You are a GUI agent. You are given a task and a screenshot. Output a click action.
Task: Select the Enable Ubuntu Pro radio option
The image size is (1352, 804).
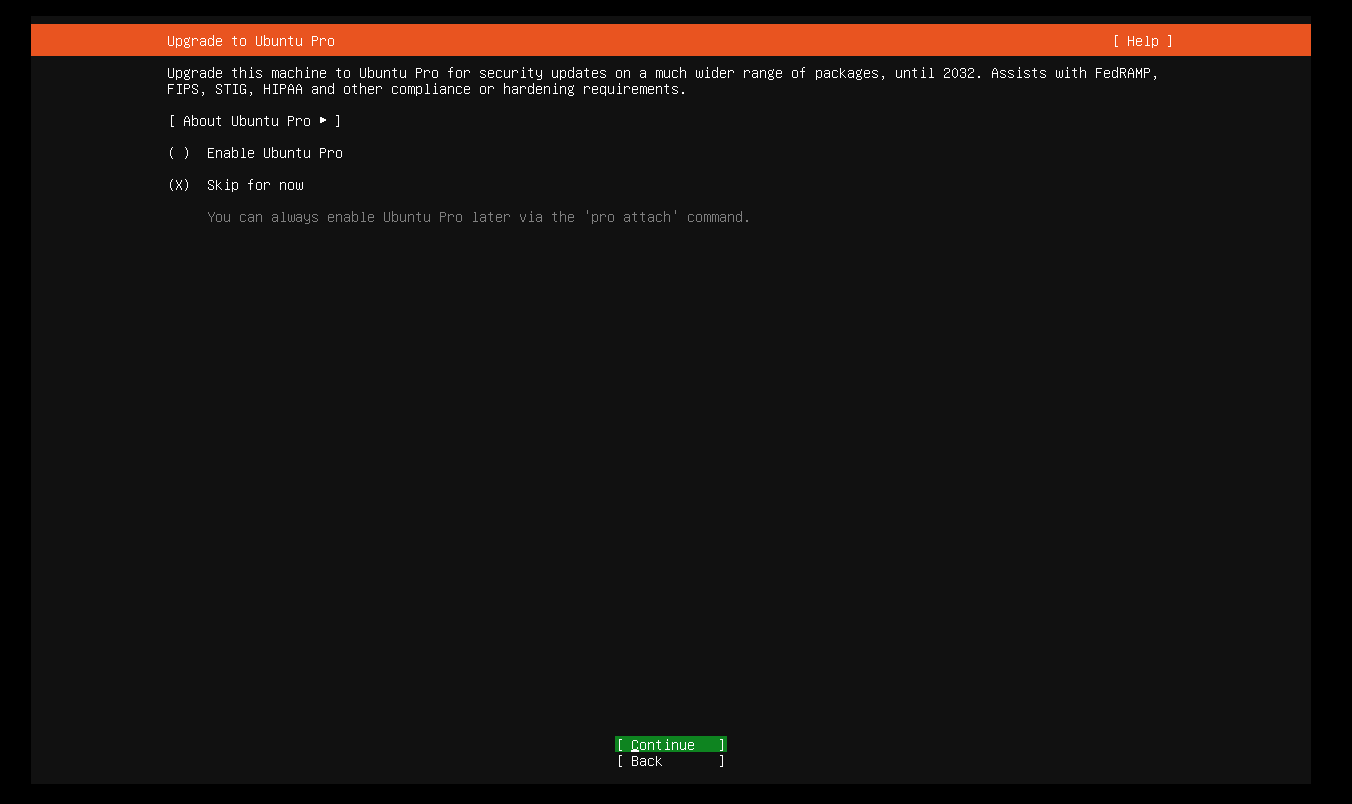[255, 153]
